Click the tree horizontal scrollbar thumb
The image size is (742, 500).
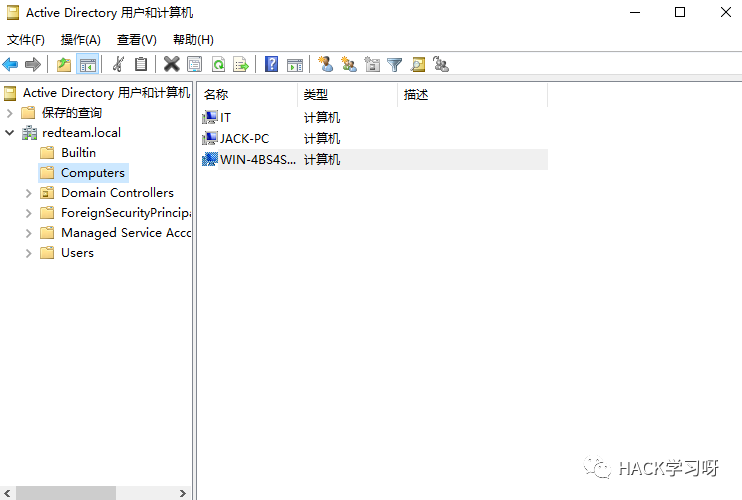point(66,493)
